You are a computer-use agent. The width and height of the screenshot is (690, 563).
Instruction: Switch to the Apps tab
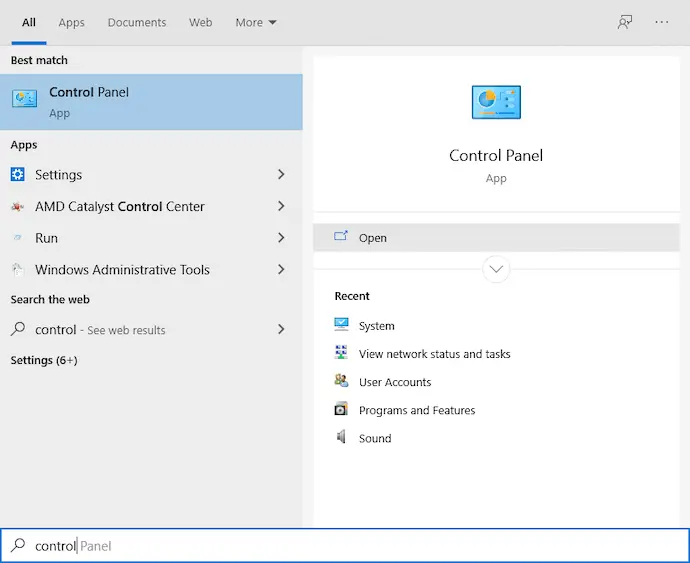coord(71,22)
